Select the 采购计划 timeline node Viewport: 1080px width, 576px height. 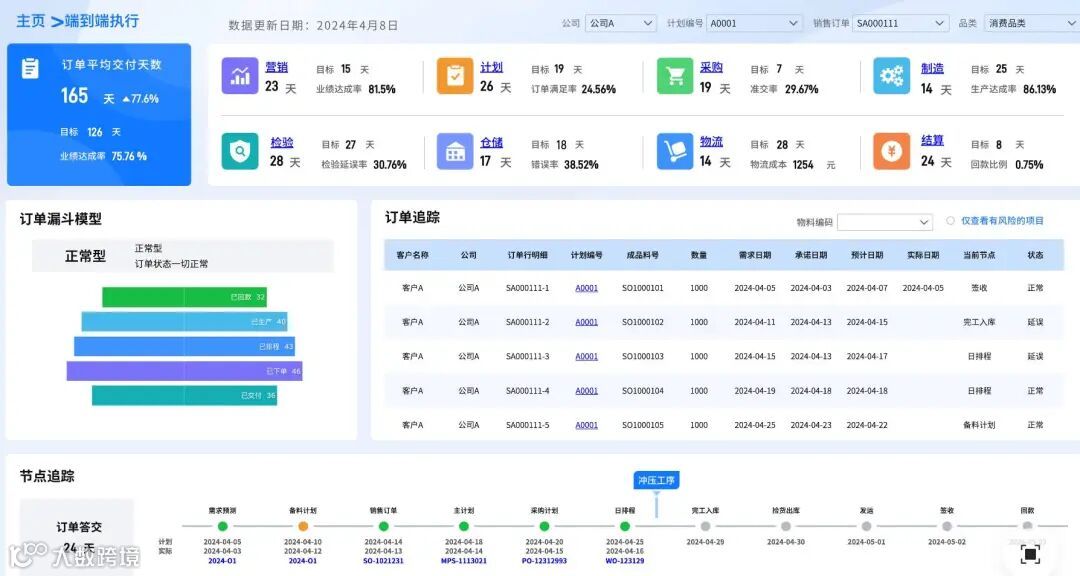coord(544,526)
